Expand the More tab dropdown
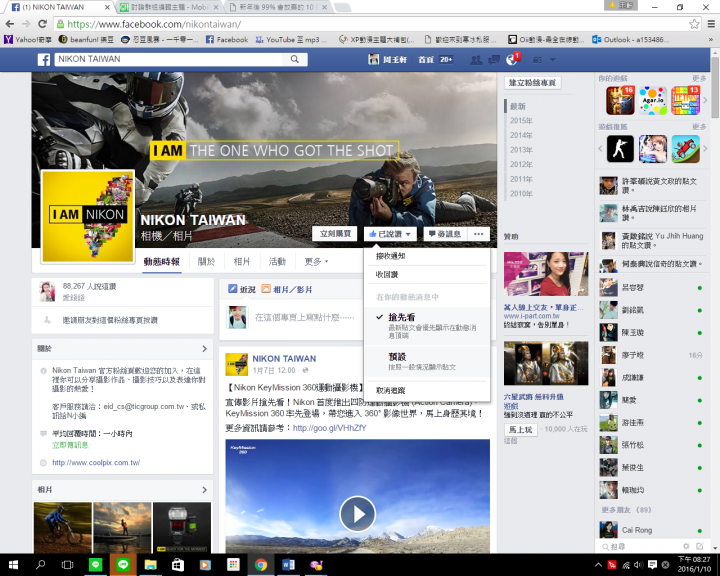Image resolution: width=720 pixels, height=576 pixels. point(316,261)
